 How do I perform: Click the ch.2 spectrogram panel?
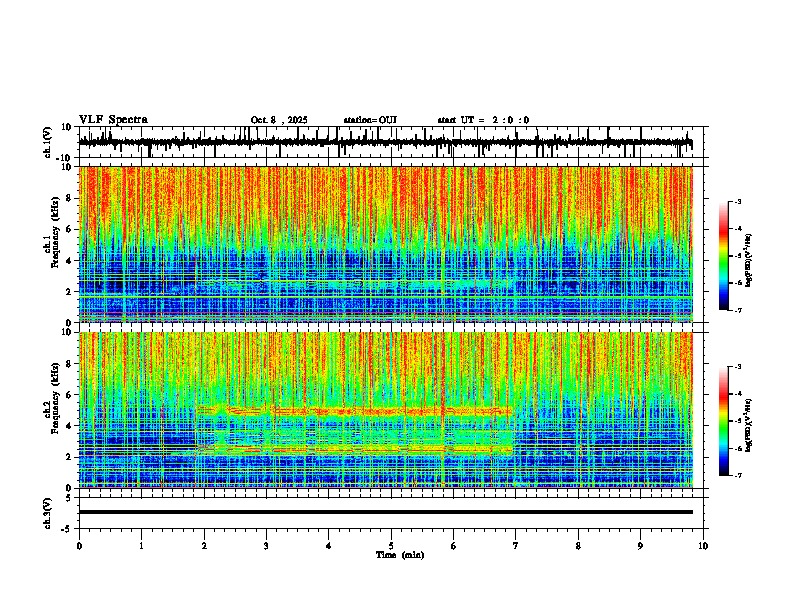pyautogui.click(x=386, y=410)
